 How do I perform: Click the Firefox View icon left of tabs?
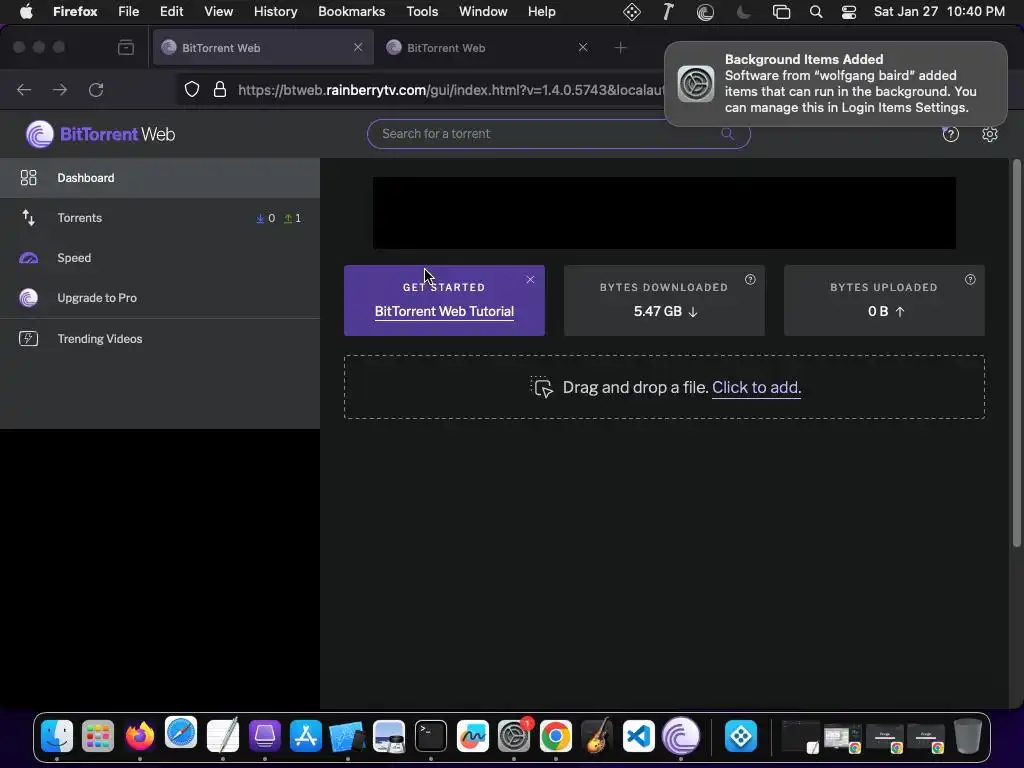coord(126,47)
